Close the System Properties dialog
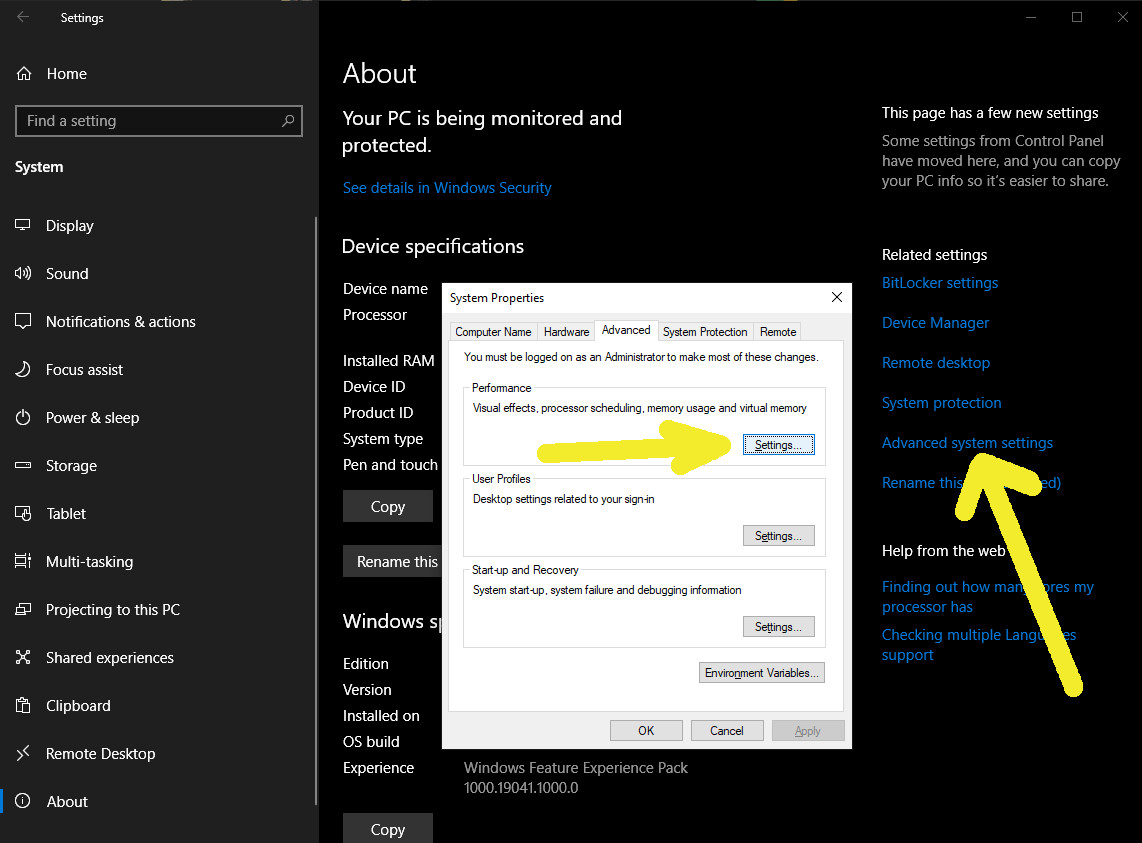The width and height of the screenshot is (1142, 843). (837, 297)
